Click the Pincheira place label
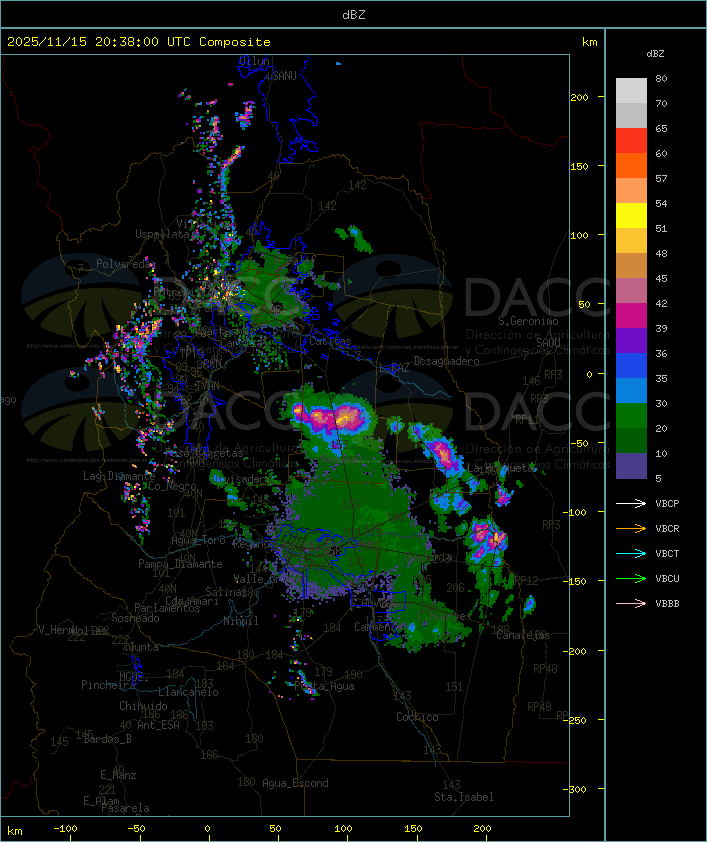The image size is (707, 842). point(108,685)
